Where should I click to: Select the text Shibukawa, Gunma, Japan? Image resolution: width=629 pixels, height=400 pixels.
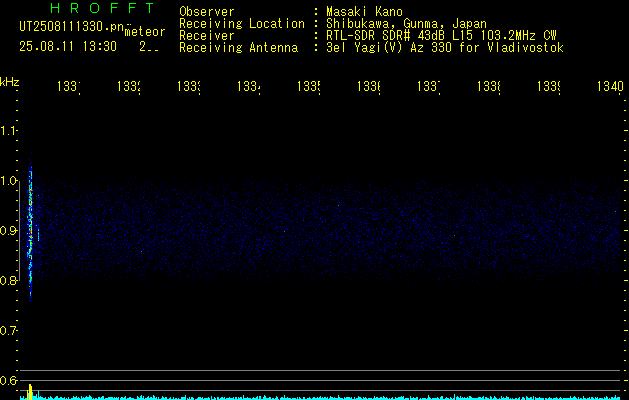pos(406,24)
